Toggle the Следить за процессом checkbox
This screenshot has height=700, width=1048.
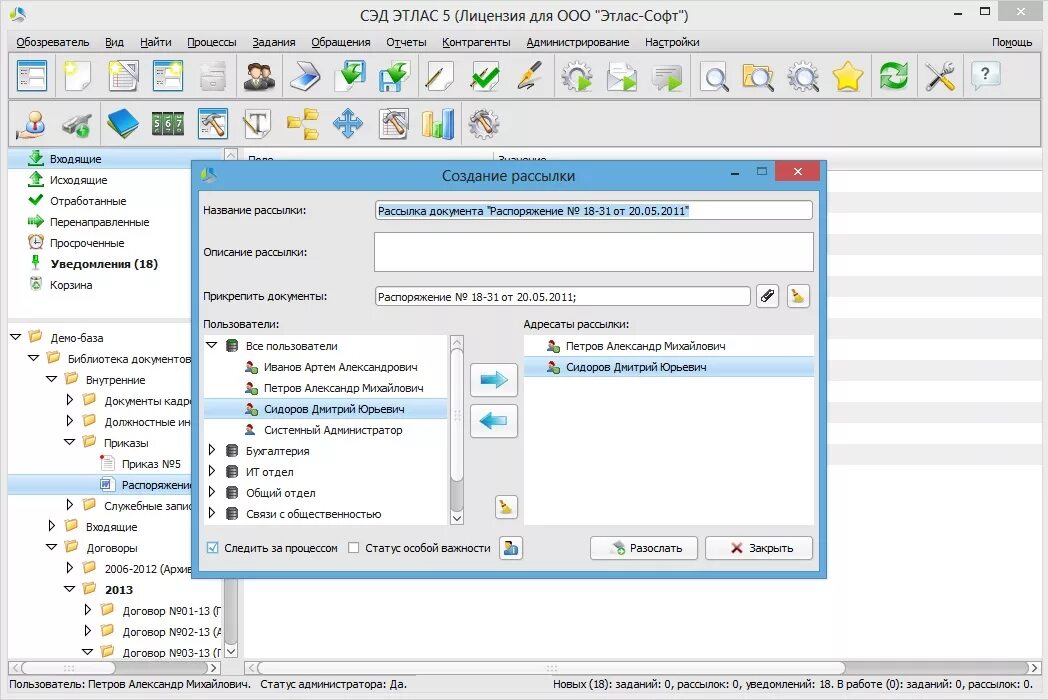coord(213,548)
